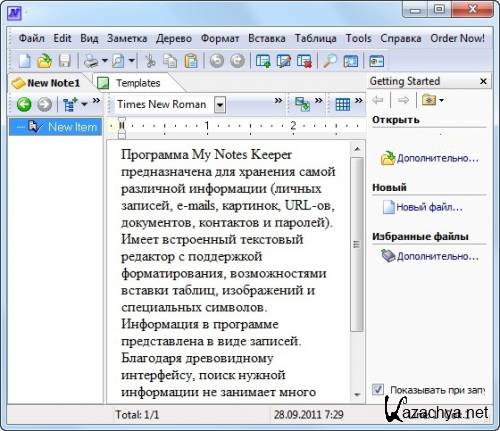Expand the font toolbar overflow chevron
Viewport: 500px width, 431px height.
coord(278,100)
